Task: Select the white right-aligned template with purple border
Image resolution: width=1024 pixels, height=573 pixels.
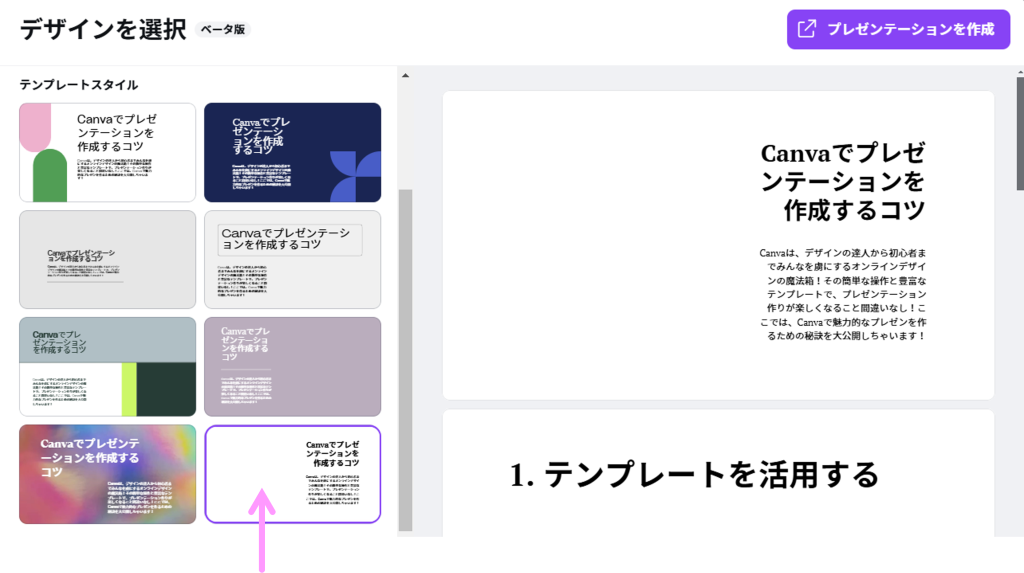Action: 292,474
